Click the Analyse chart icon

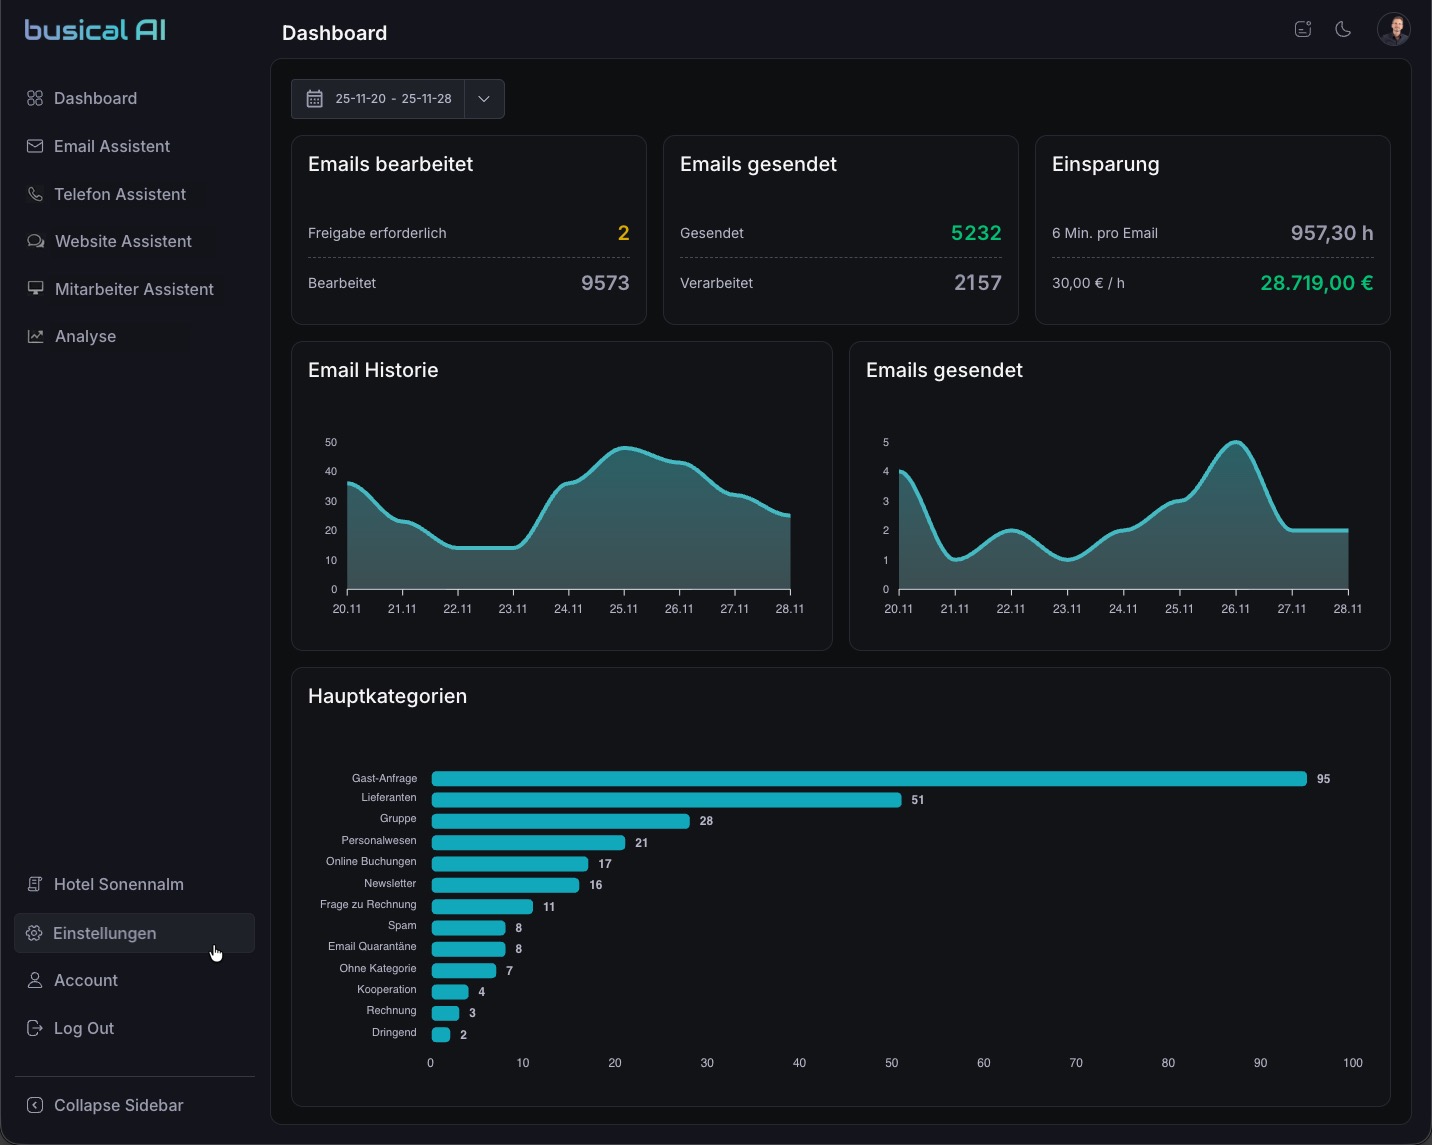pos(35,336)
